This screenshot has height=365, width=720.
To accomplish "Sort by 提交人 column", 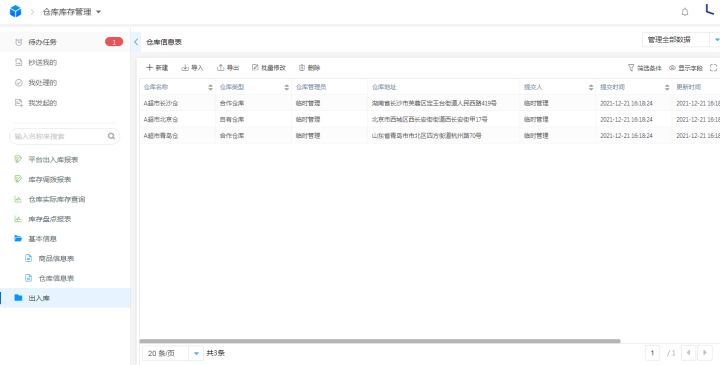I will [591, 87].
